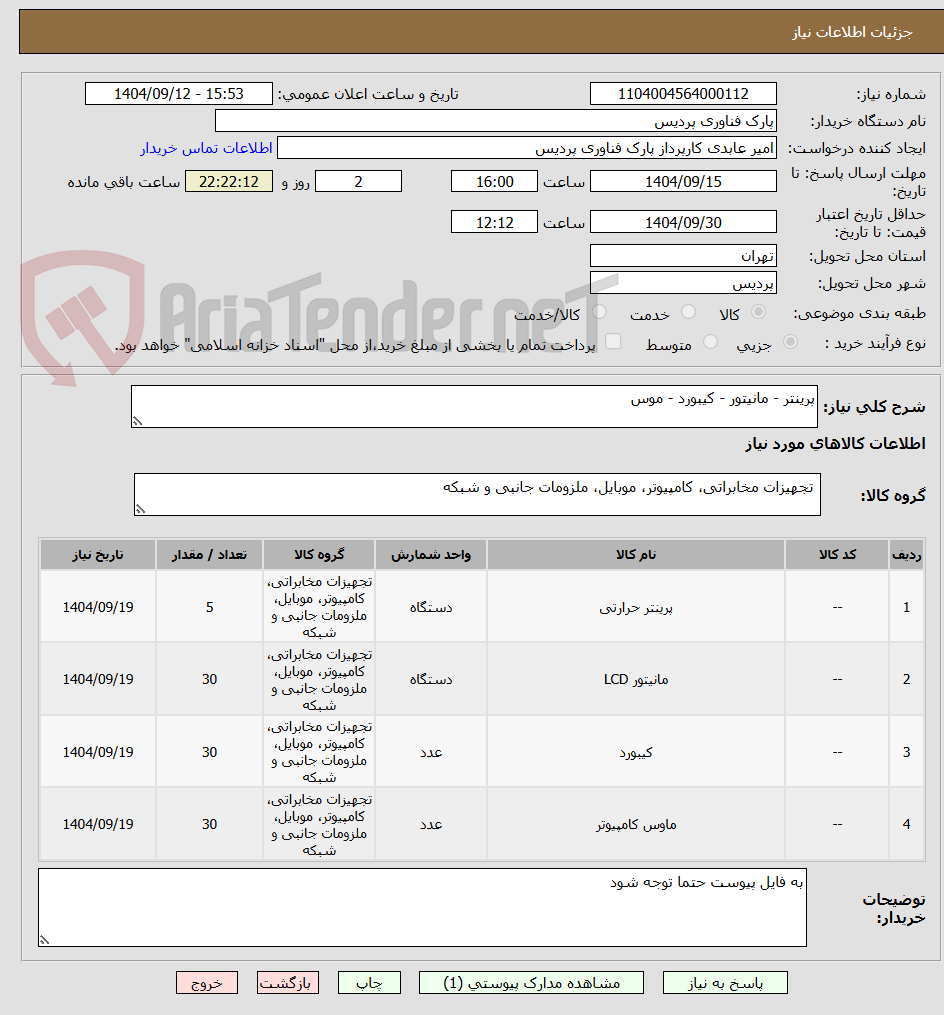944x1015 pixels.
Task: Click the واحد شمارش column header
Action: pyautogui.click(x=431, y=555)
